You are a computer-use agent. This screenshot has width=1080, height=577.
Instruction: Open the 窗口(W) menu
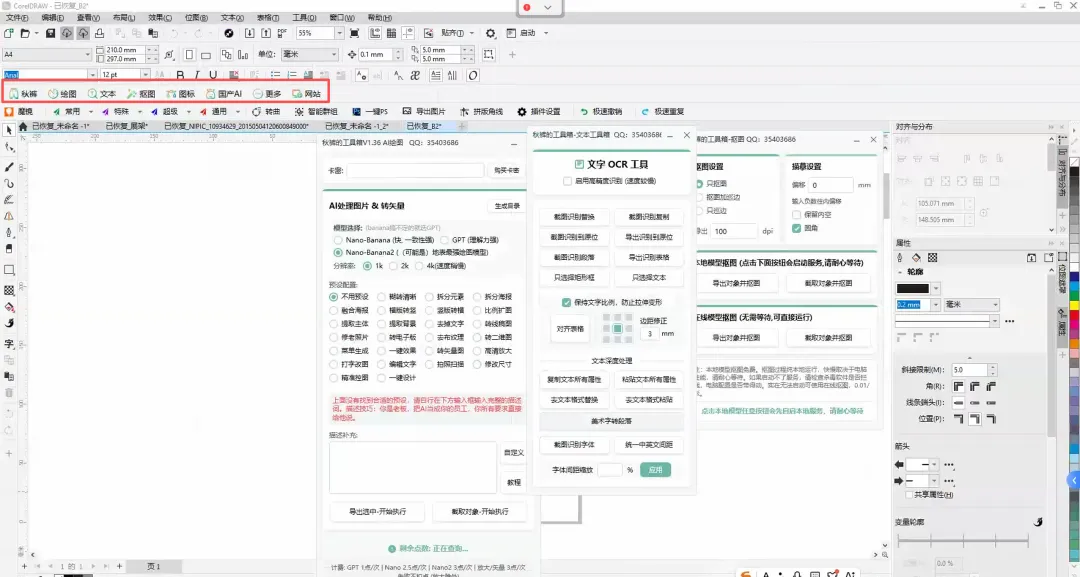pos(342,17)
